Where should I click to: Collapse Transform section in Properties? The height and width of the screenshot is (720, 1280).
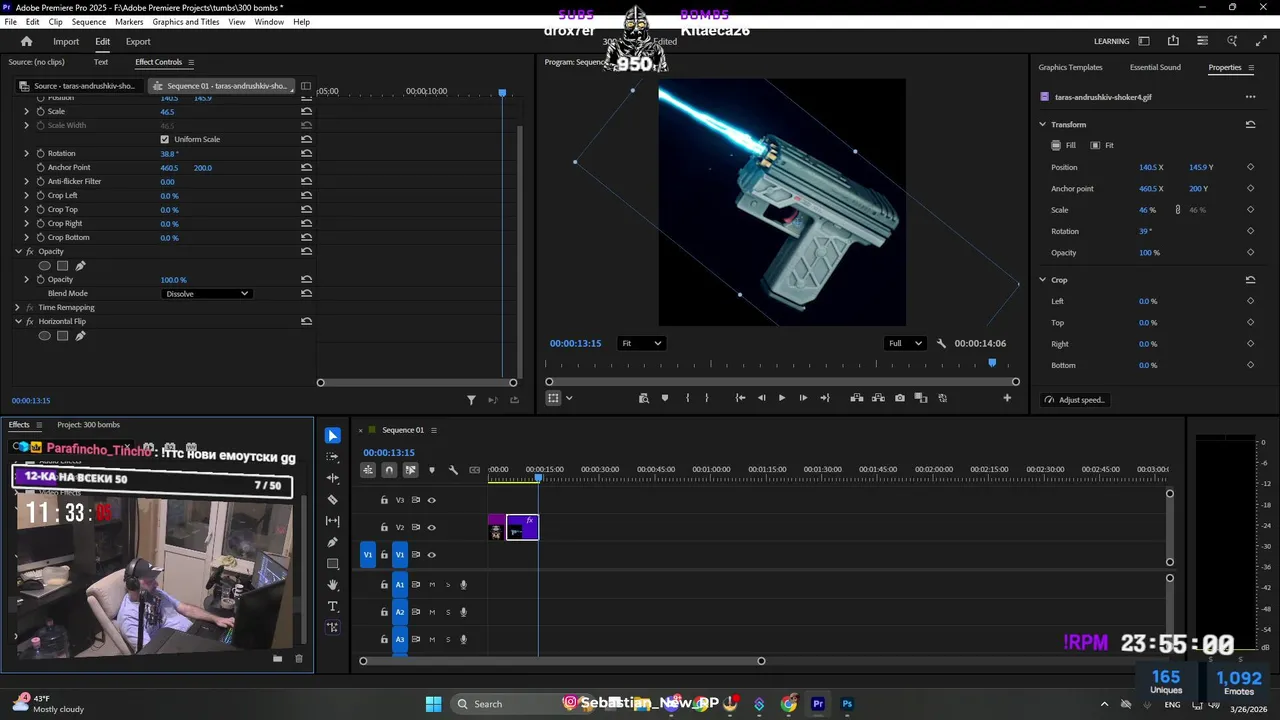pos(1042,125)
